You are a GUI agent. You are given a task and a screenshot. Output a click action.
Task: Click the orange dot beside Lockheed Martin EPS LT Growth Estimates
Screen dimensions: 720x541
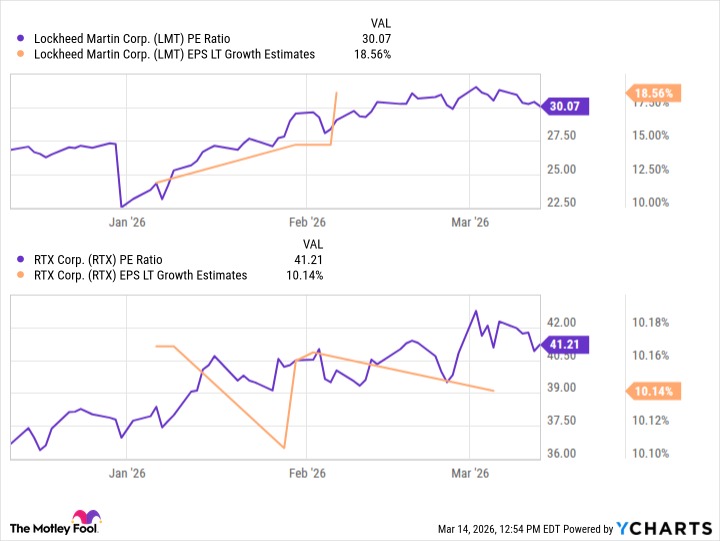(23, 55)
